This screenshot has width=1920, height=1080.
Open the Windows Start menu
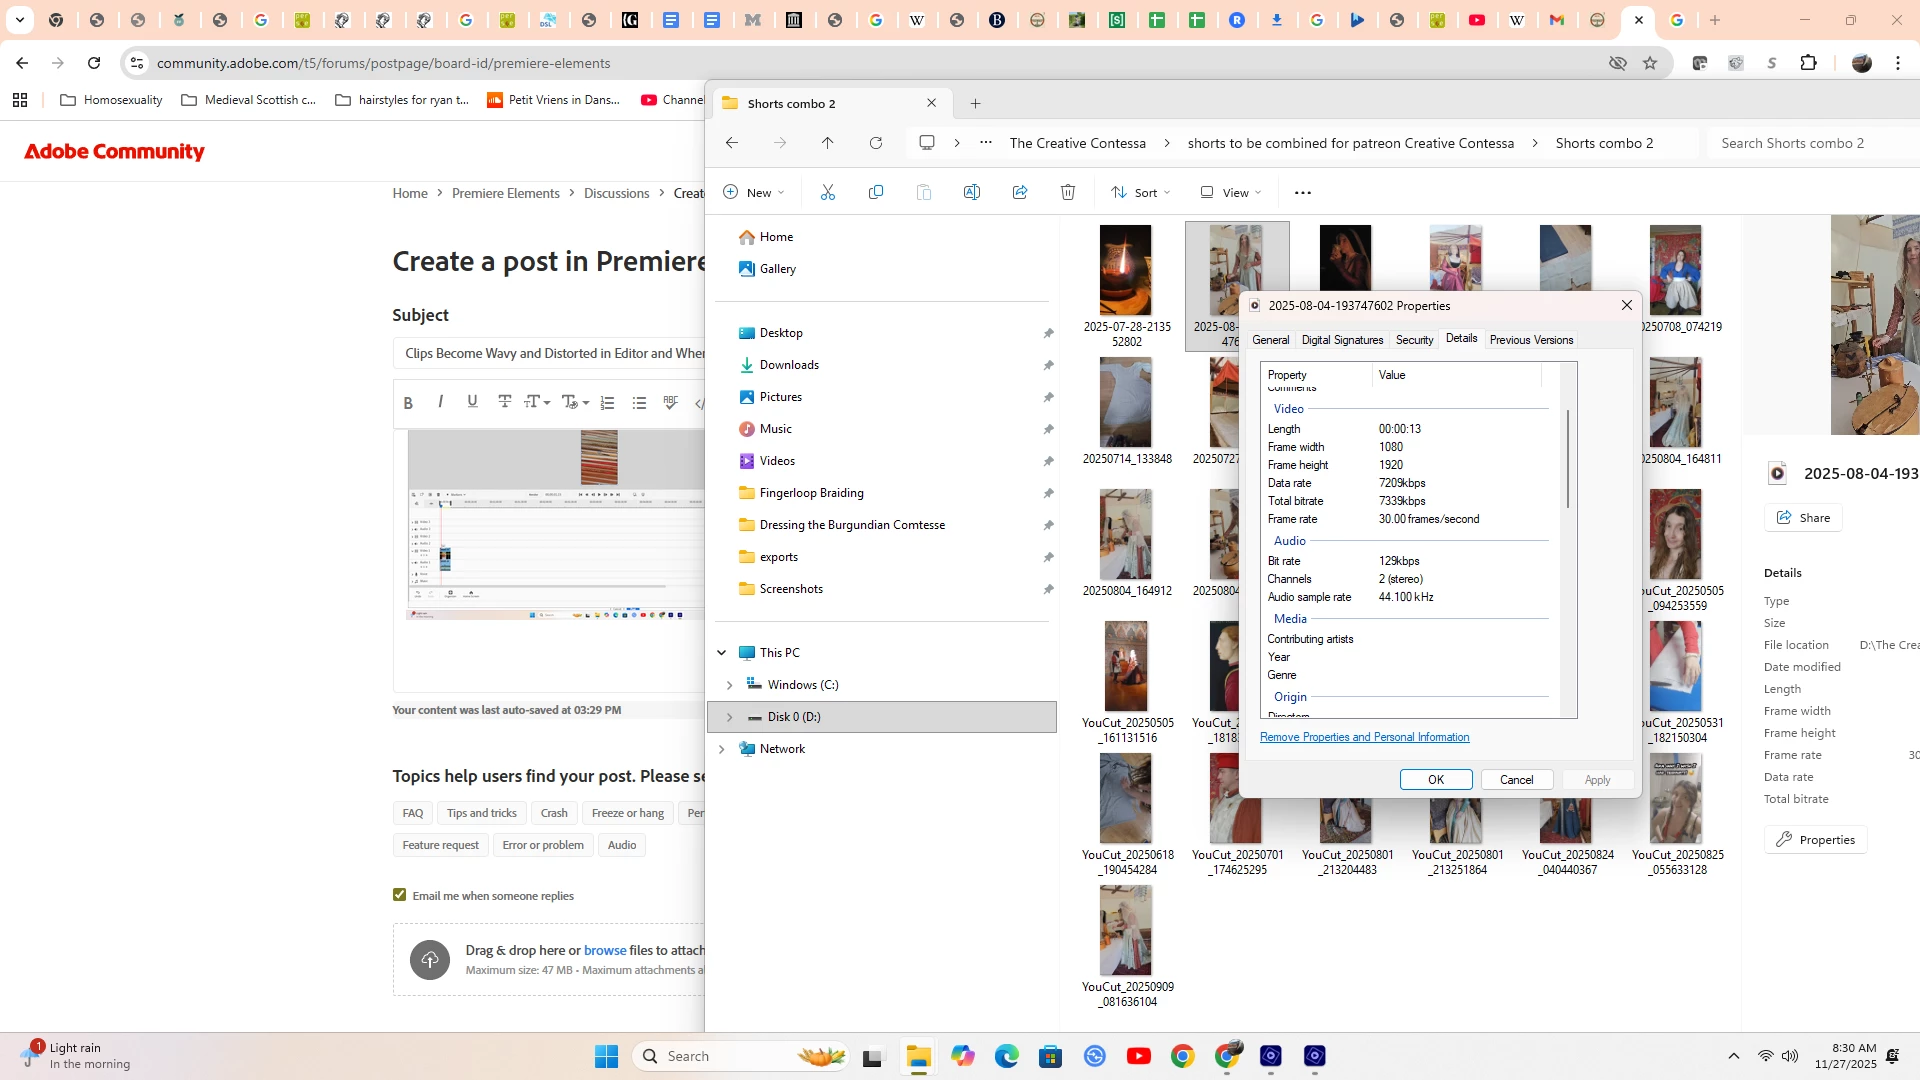pos(606,1056)
